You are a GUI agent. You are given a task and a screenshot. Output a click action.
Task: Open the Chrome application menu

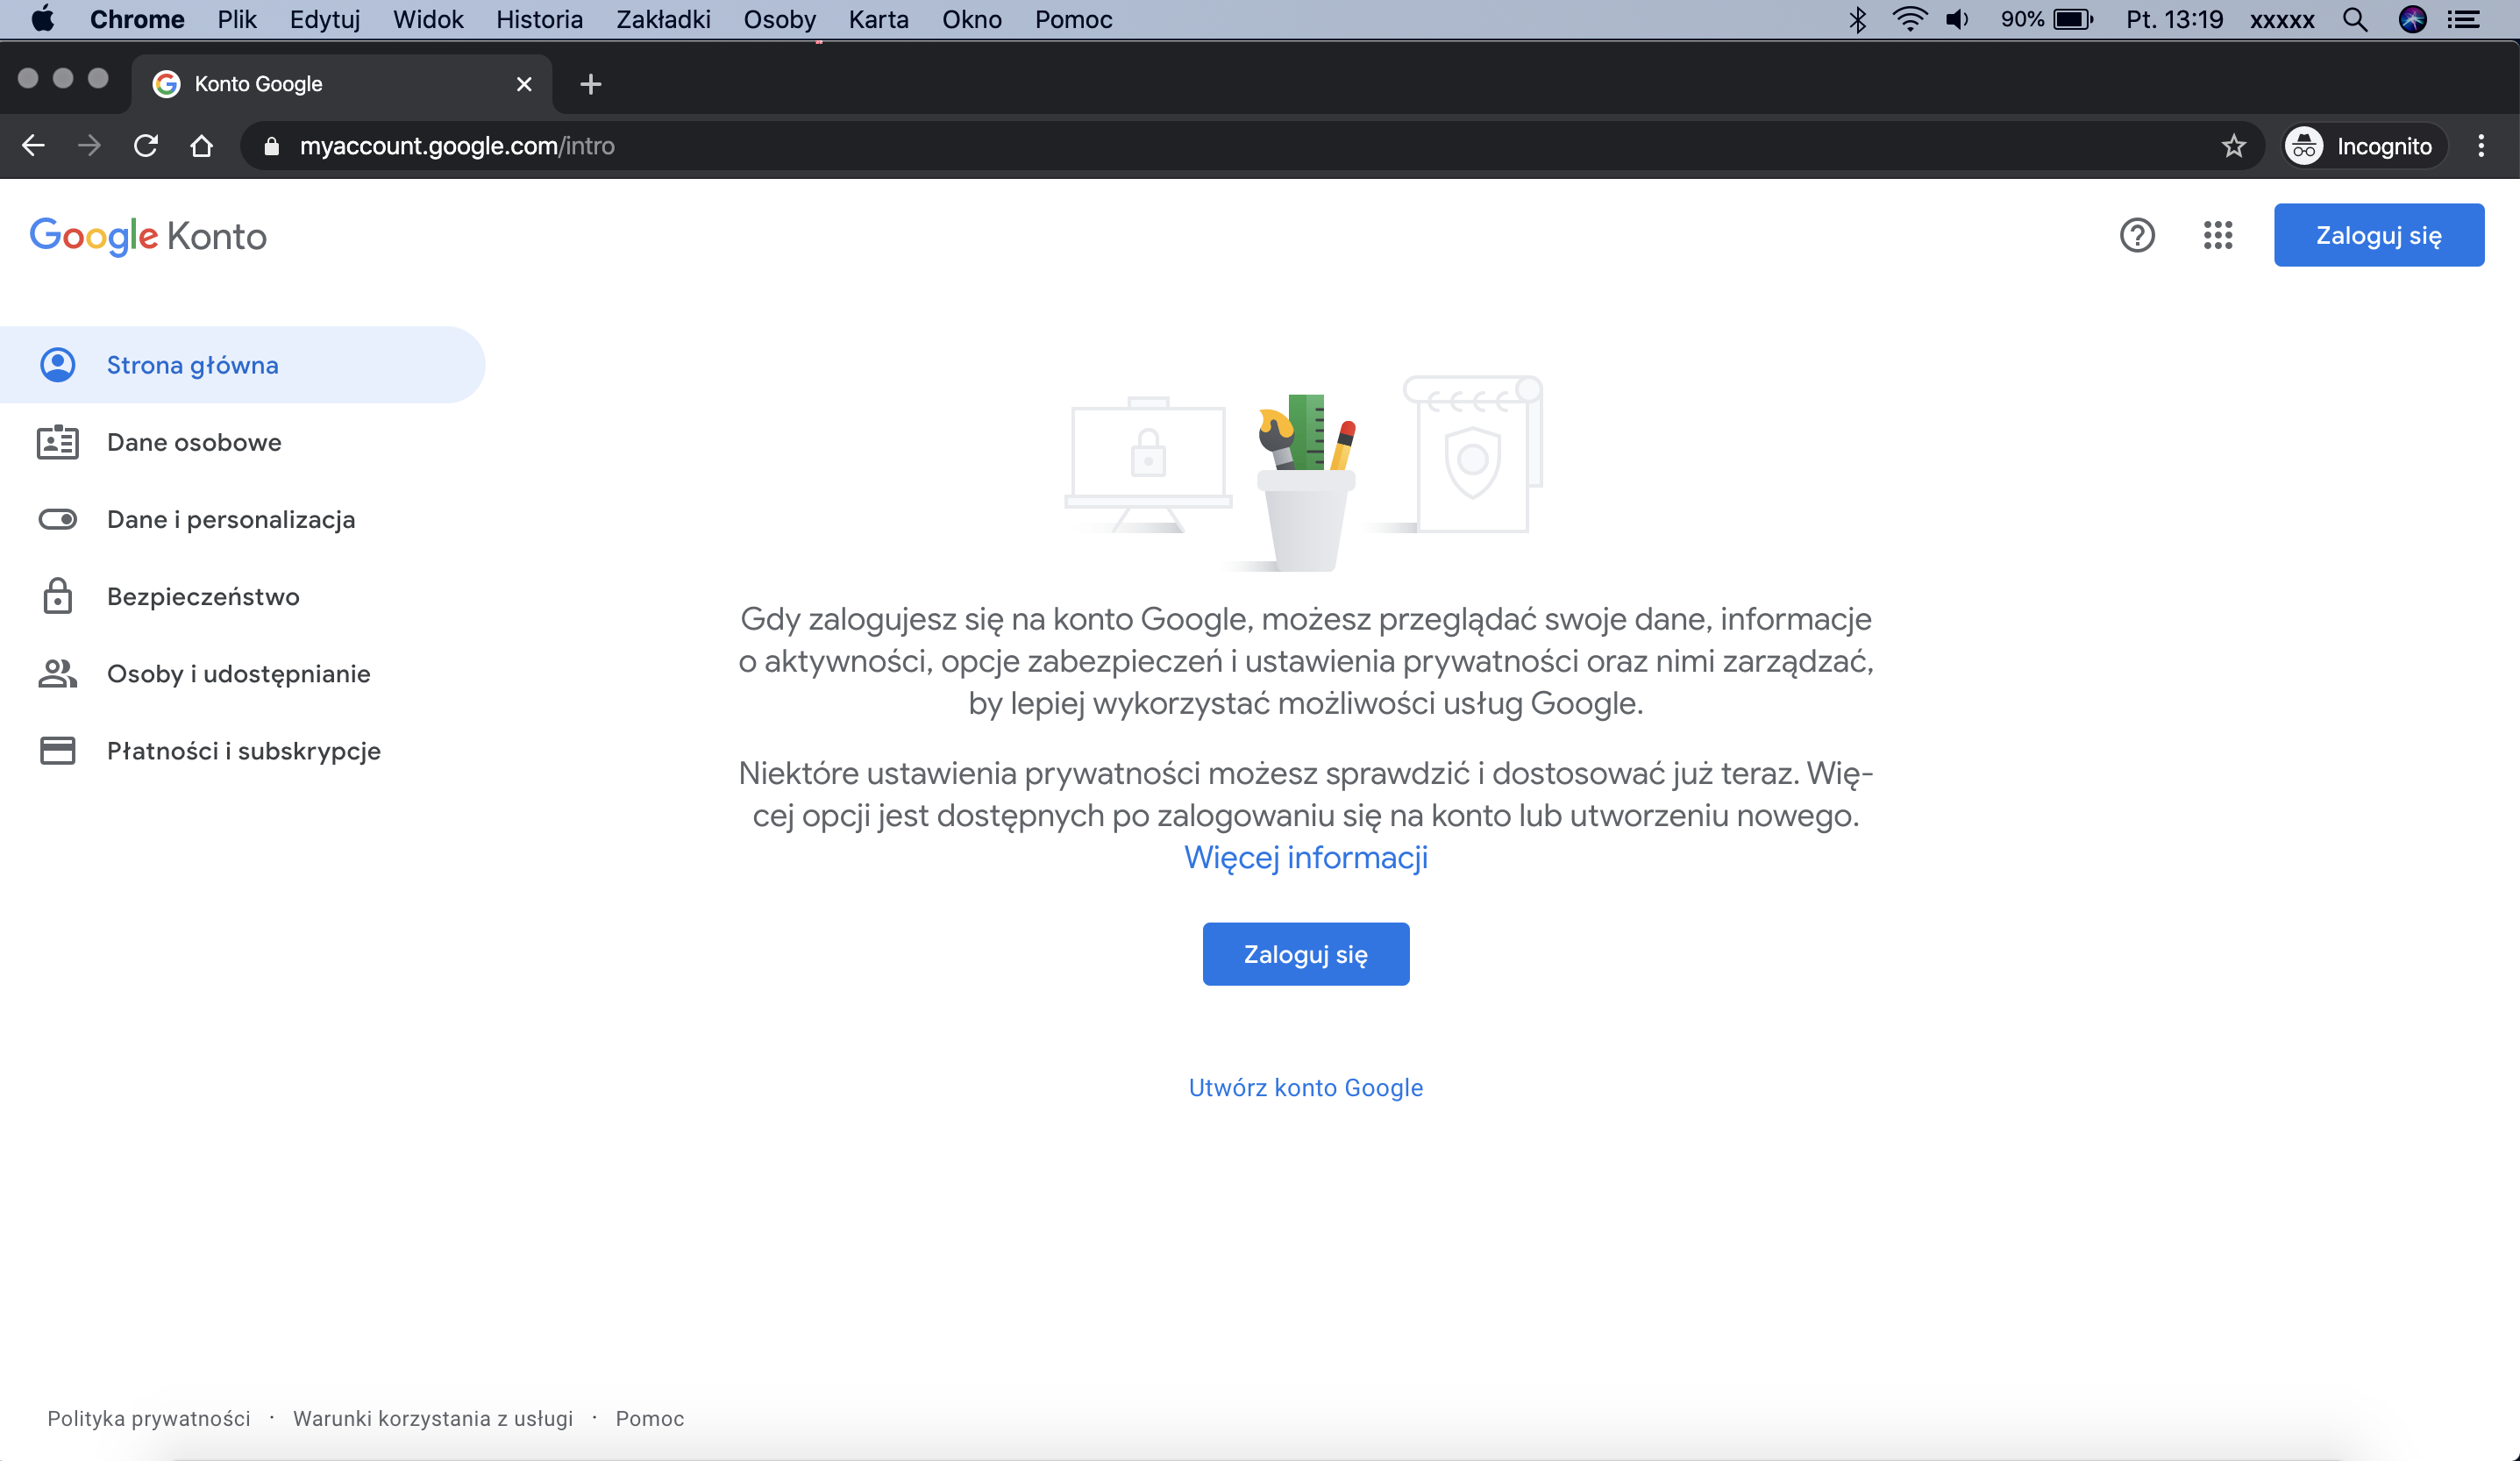(137, 19)
